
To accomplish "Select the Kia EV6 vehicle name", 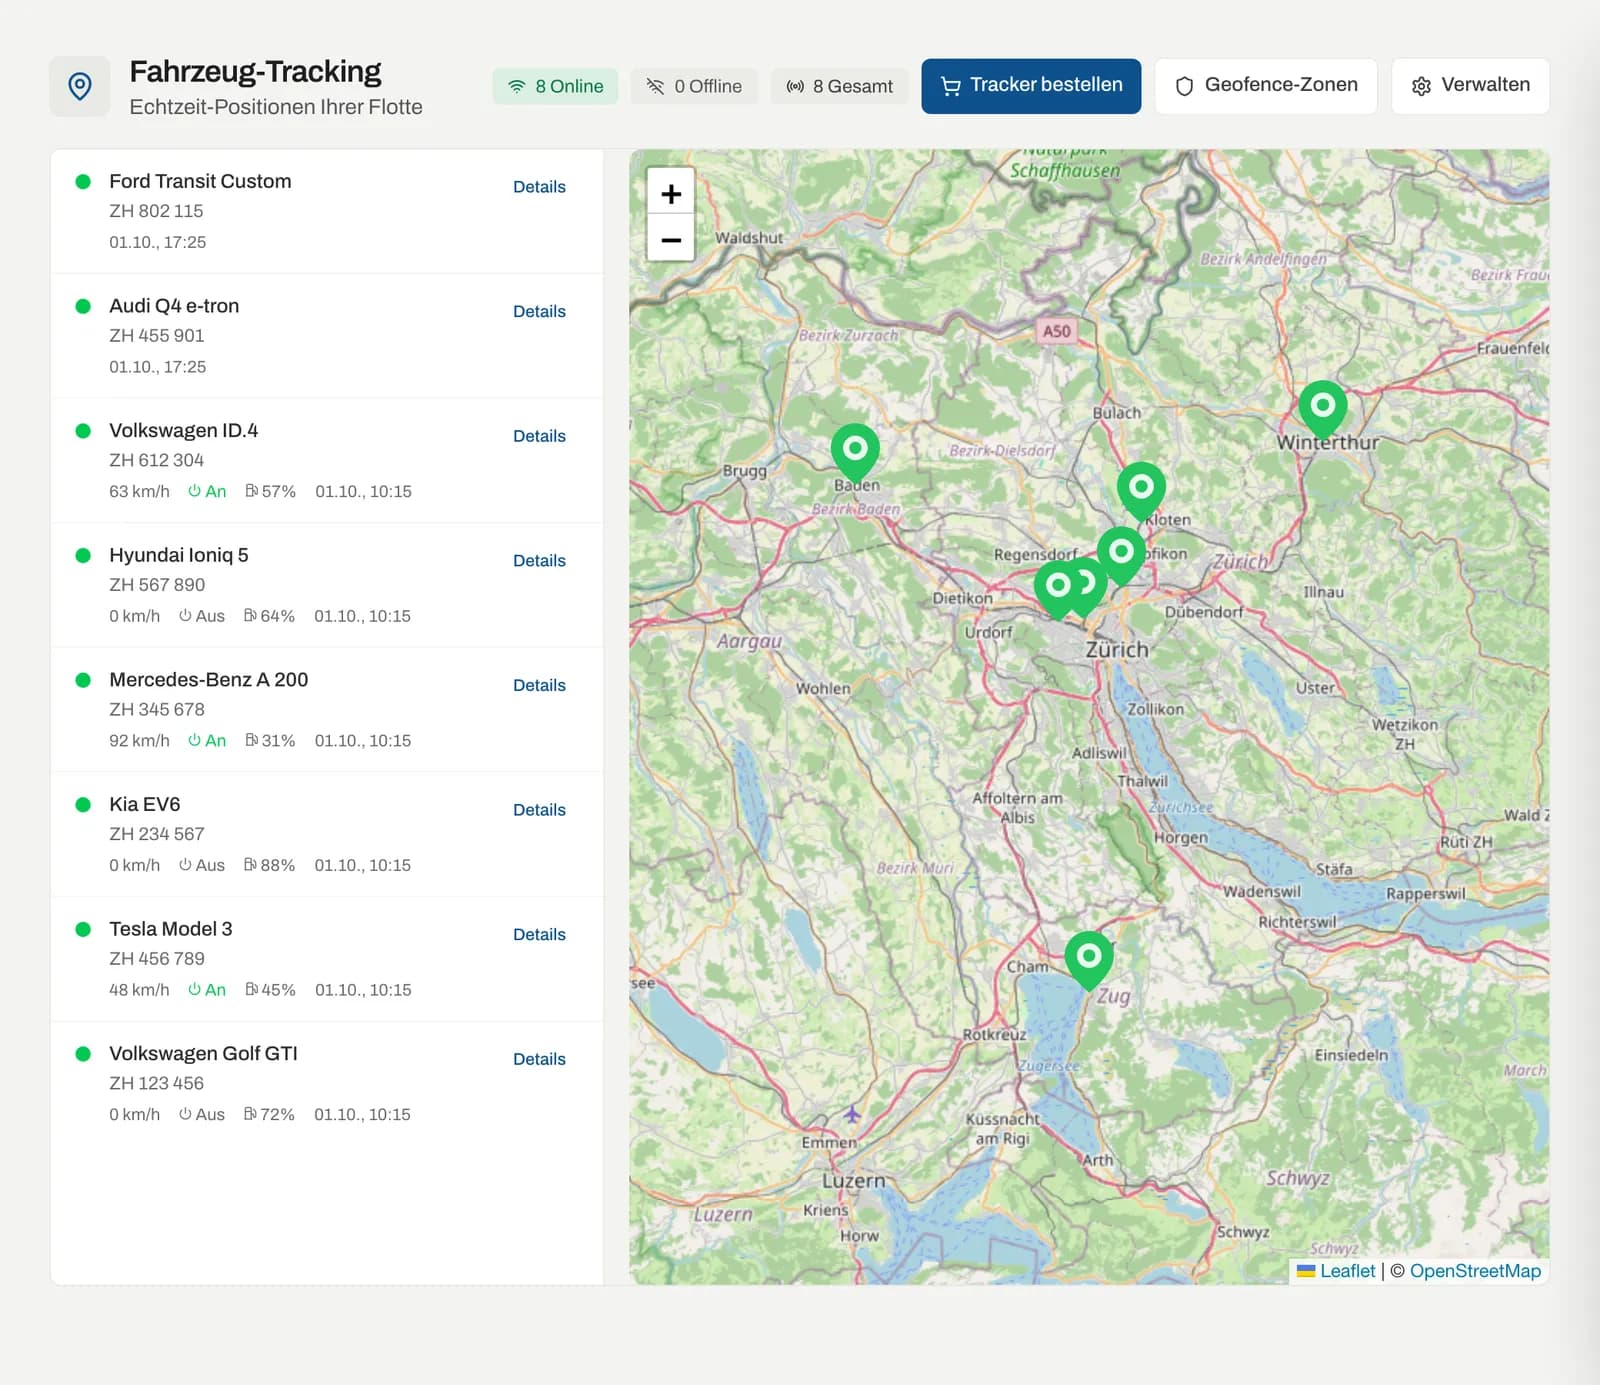I will point(145,804).
